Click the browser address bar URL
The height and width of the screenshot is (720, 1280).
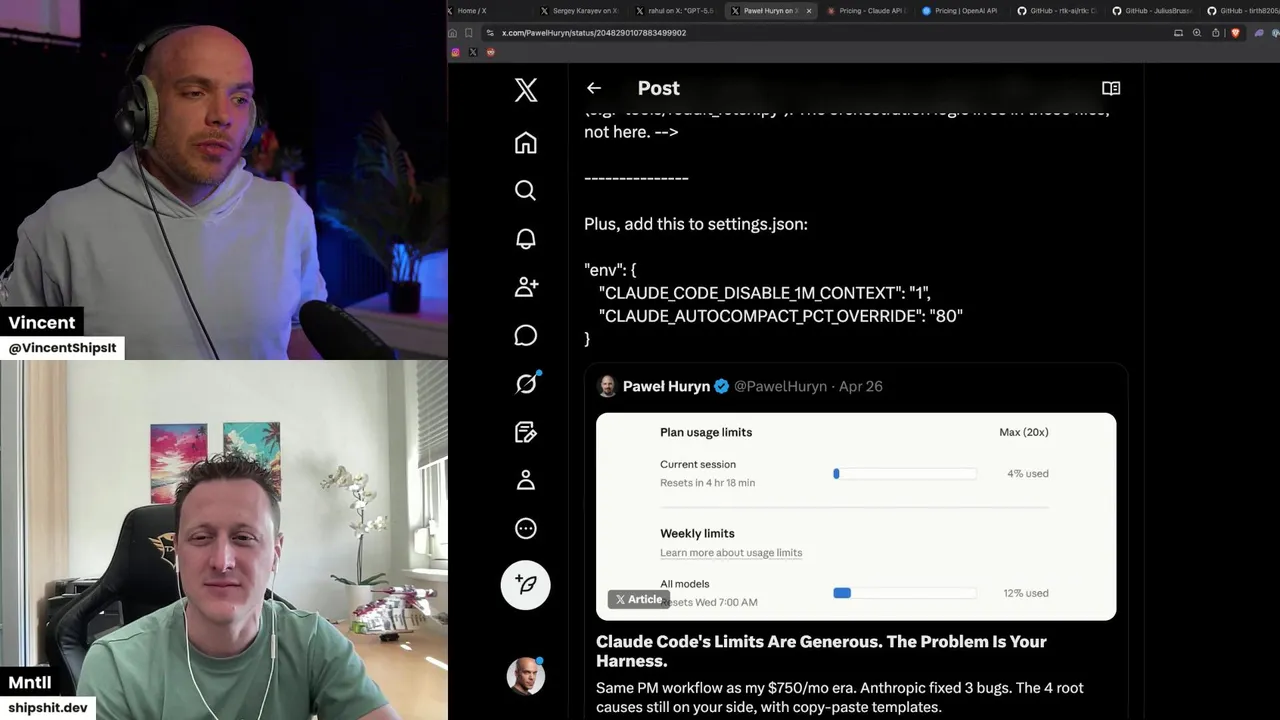coord(593,33)
